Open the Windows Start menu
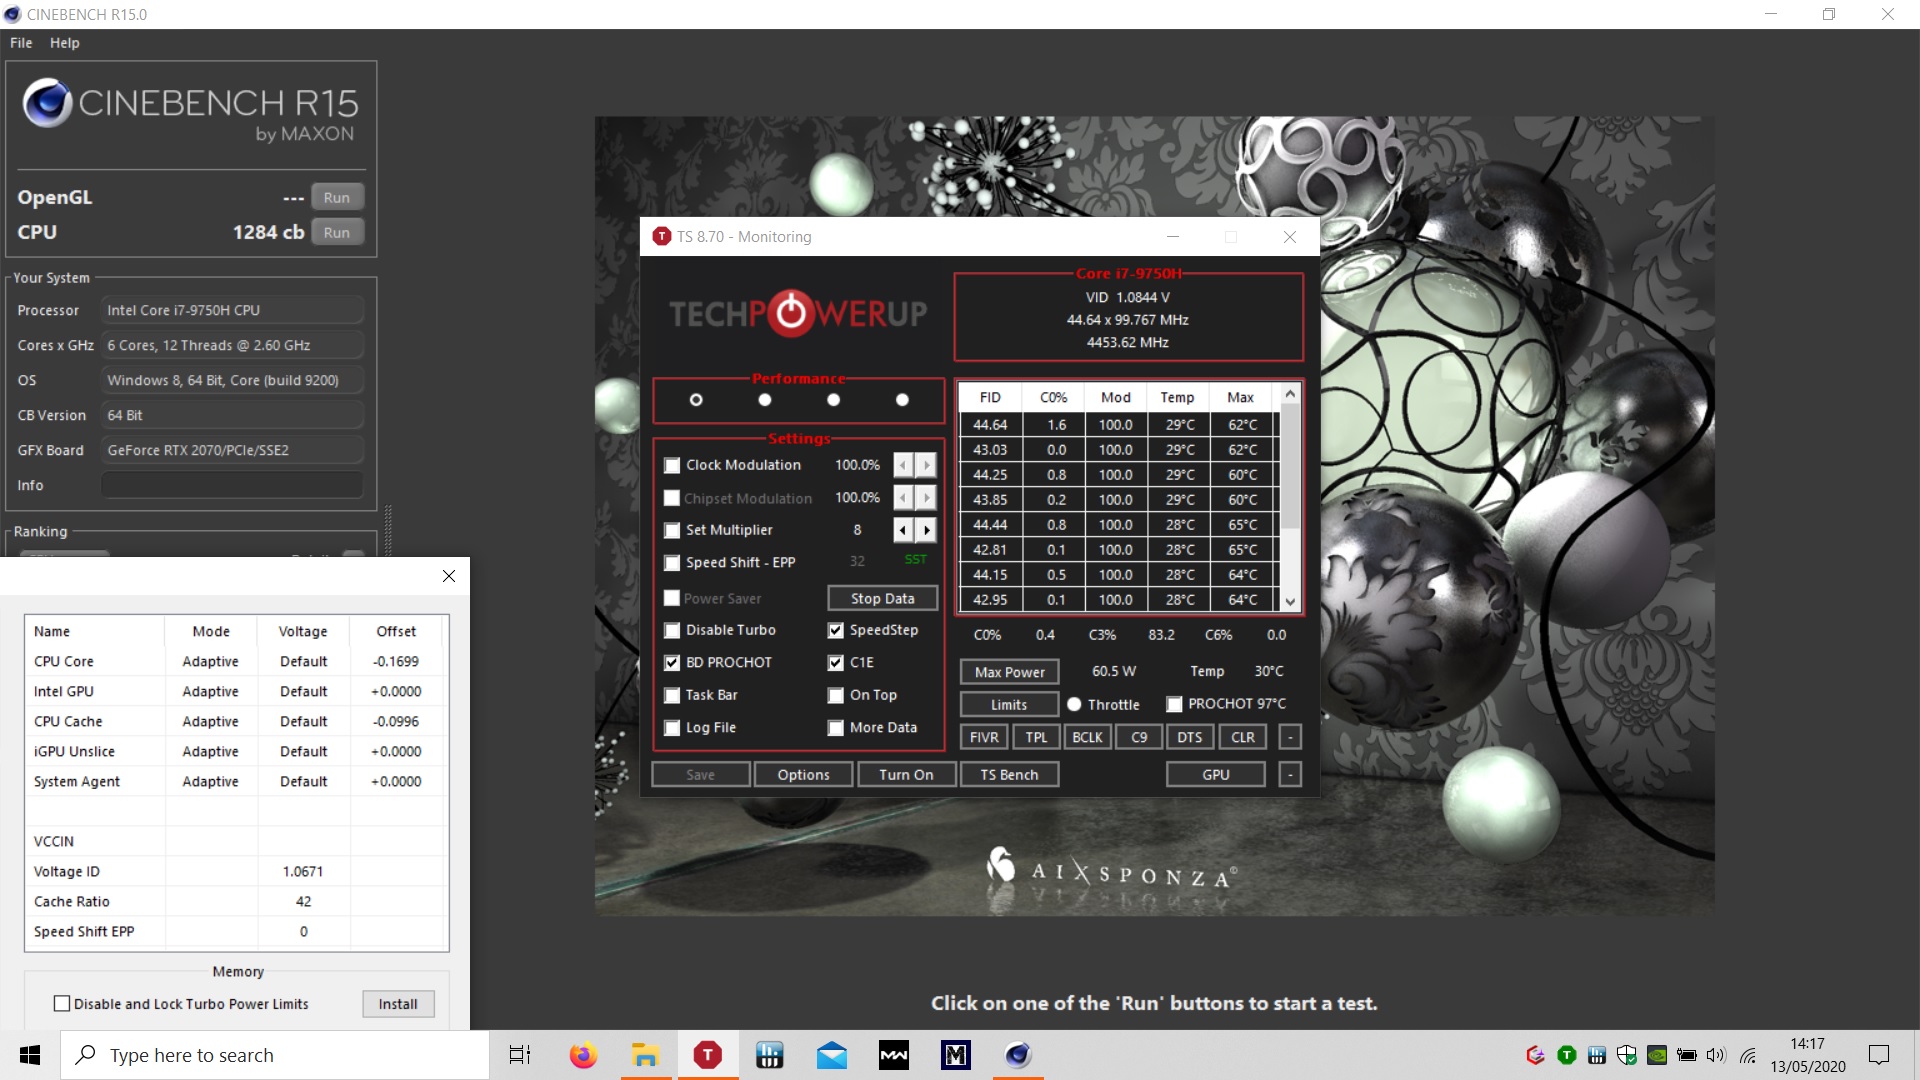The image size is (1920, 1080). tap(30, 1055)
